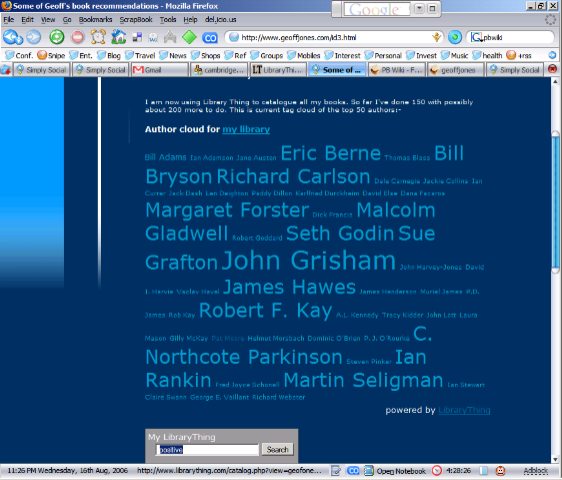Open the floating Google toolbar dropdown arrow
Screen dimensions: 562x480
click(x=419, y=9)
